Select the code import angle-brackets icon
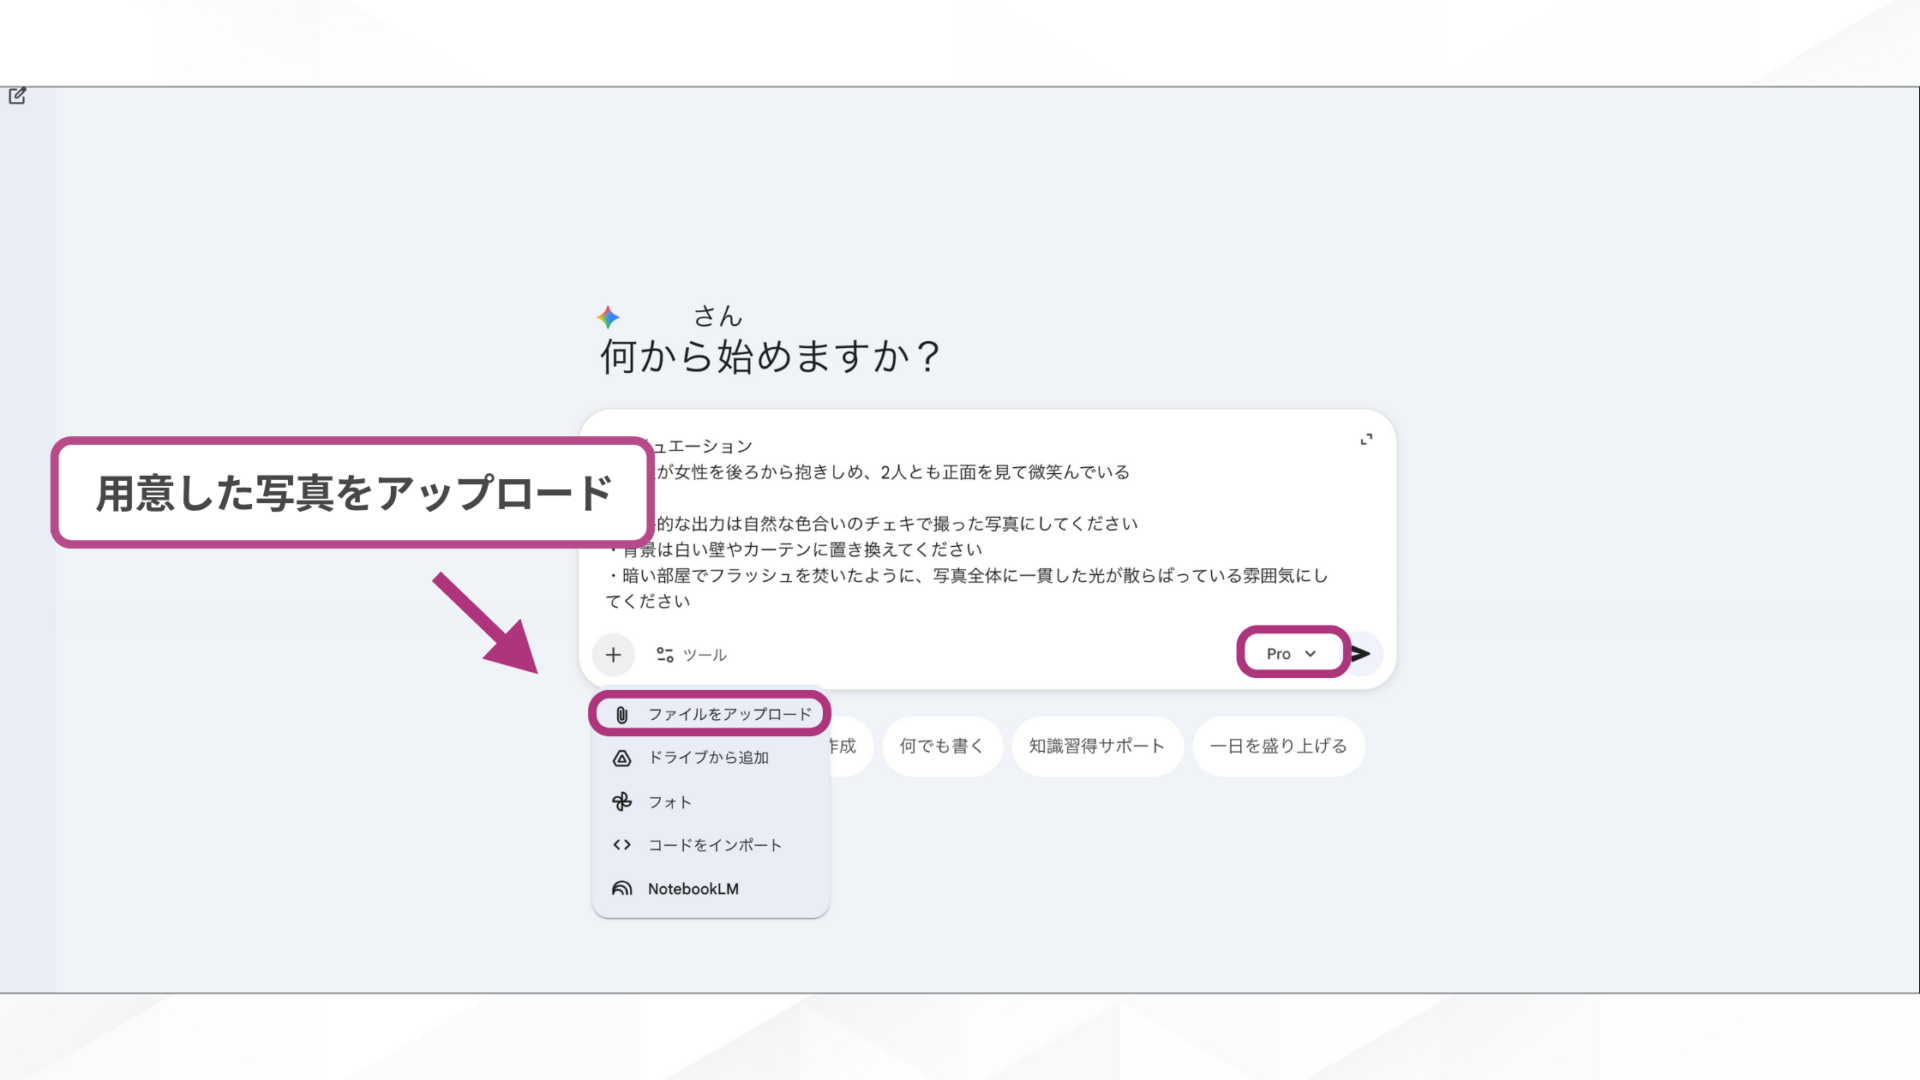This screenshot has width=1920, height=1080. pyautogui.click(x=622, y=844)
